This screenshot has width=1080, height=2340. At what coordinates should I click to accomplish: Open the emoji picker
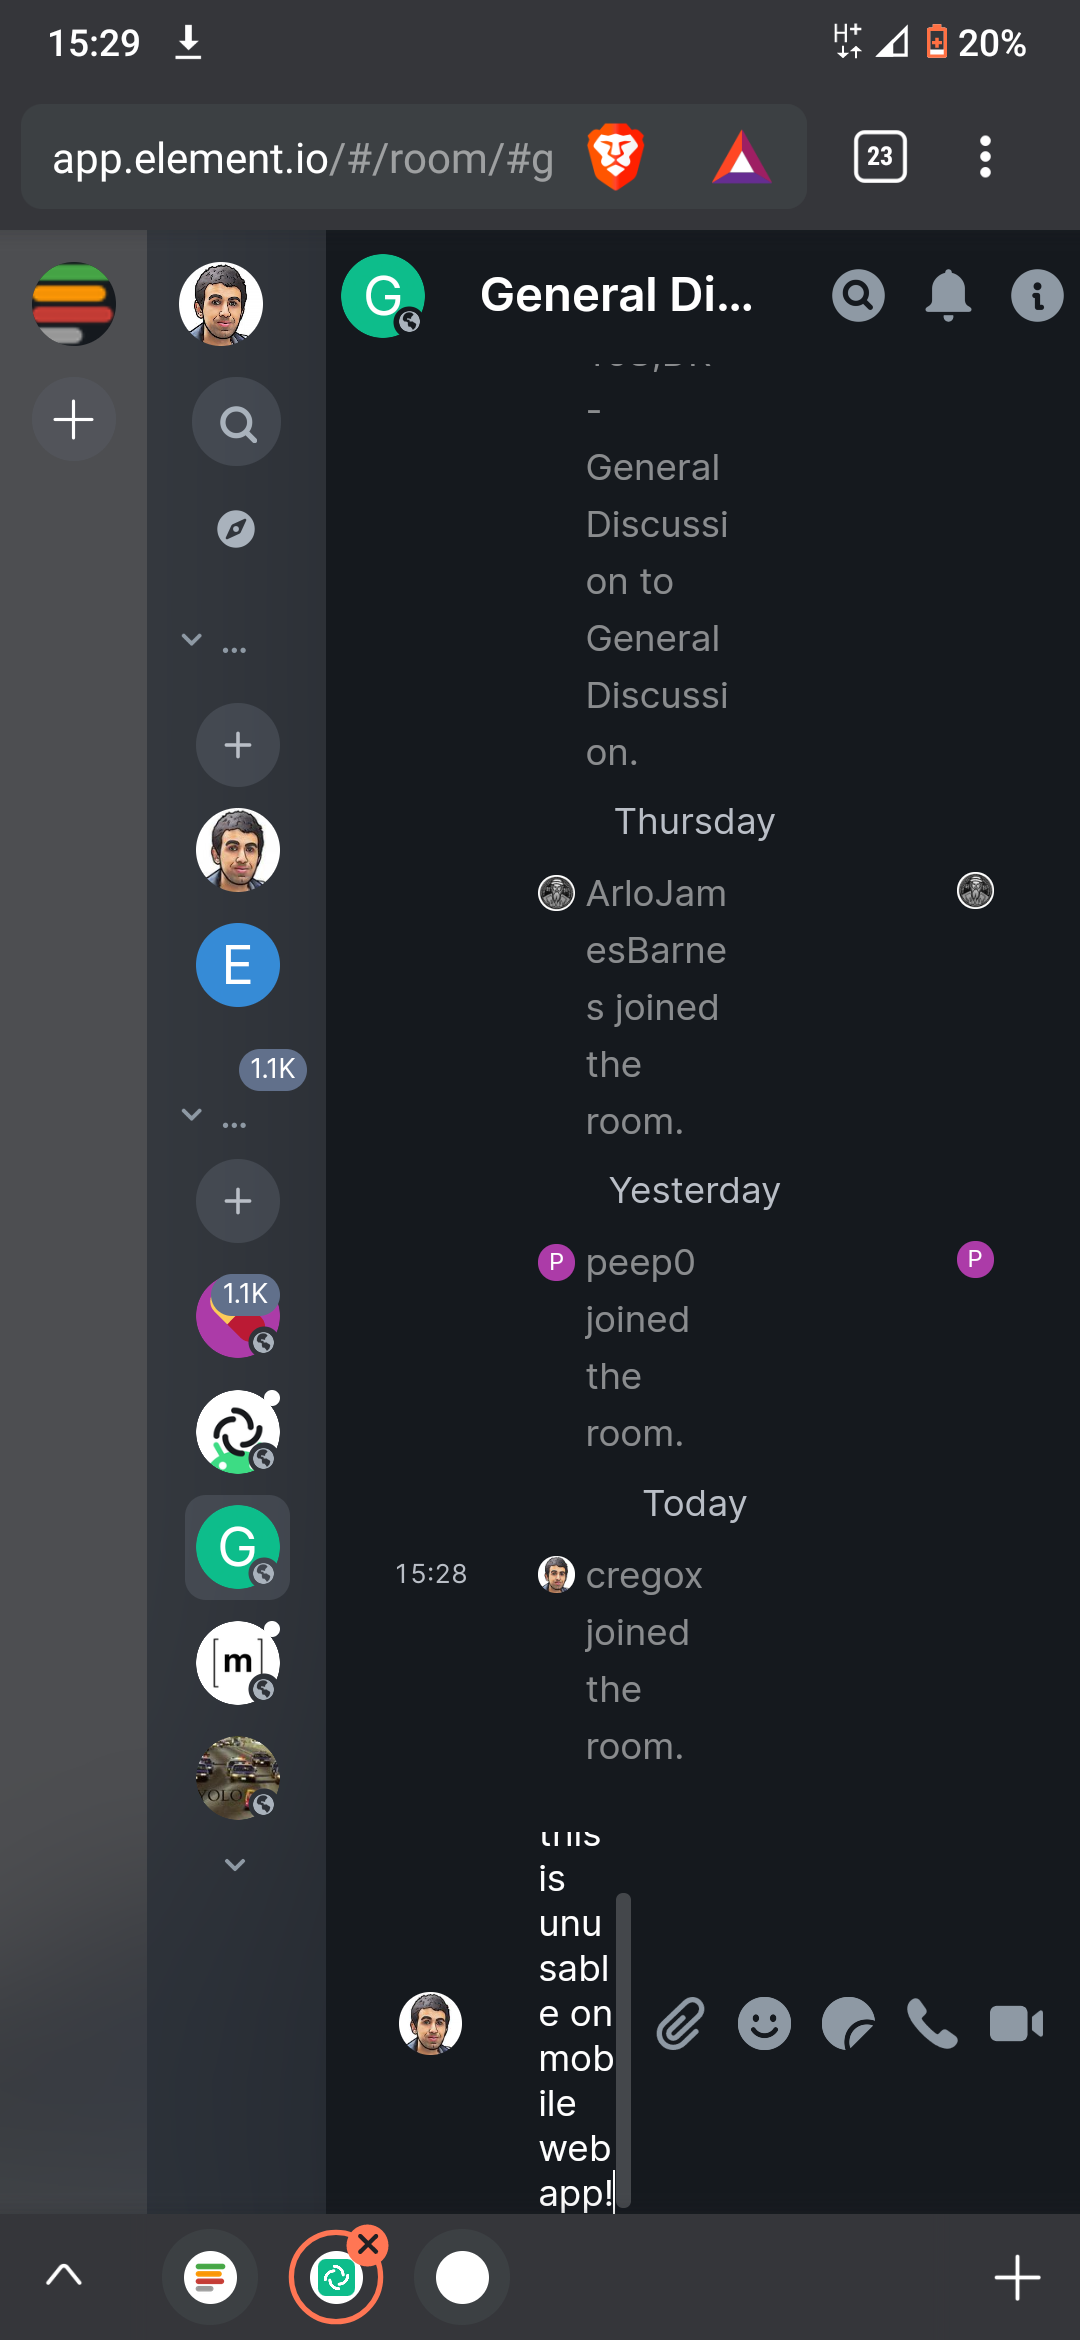(x=764, y=2024)
